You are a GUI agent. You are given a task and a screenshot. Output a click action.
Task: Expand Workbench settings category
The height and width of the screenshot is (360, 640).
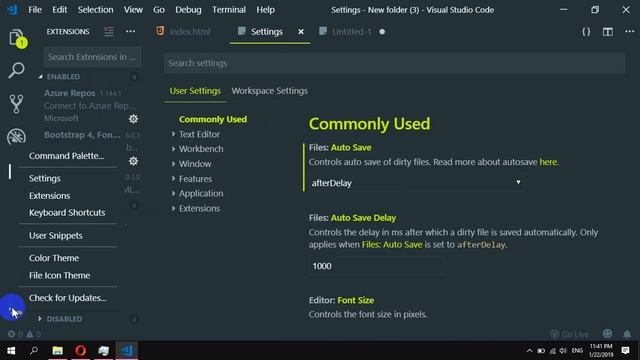(201, 149)
